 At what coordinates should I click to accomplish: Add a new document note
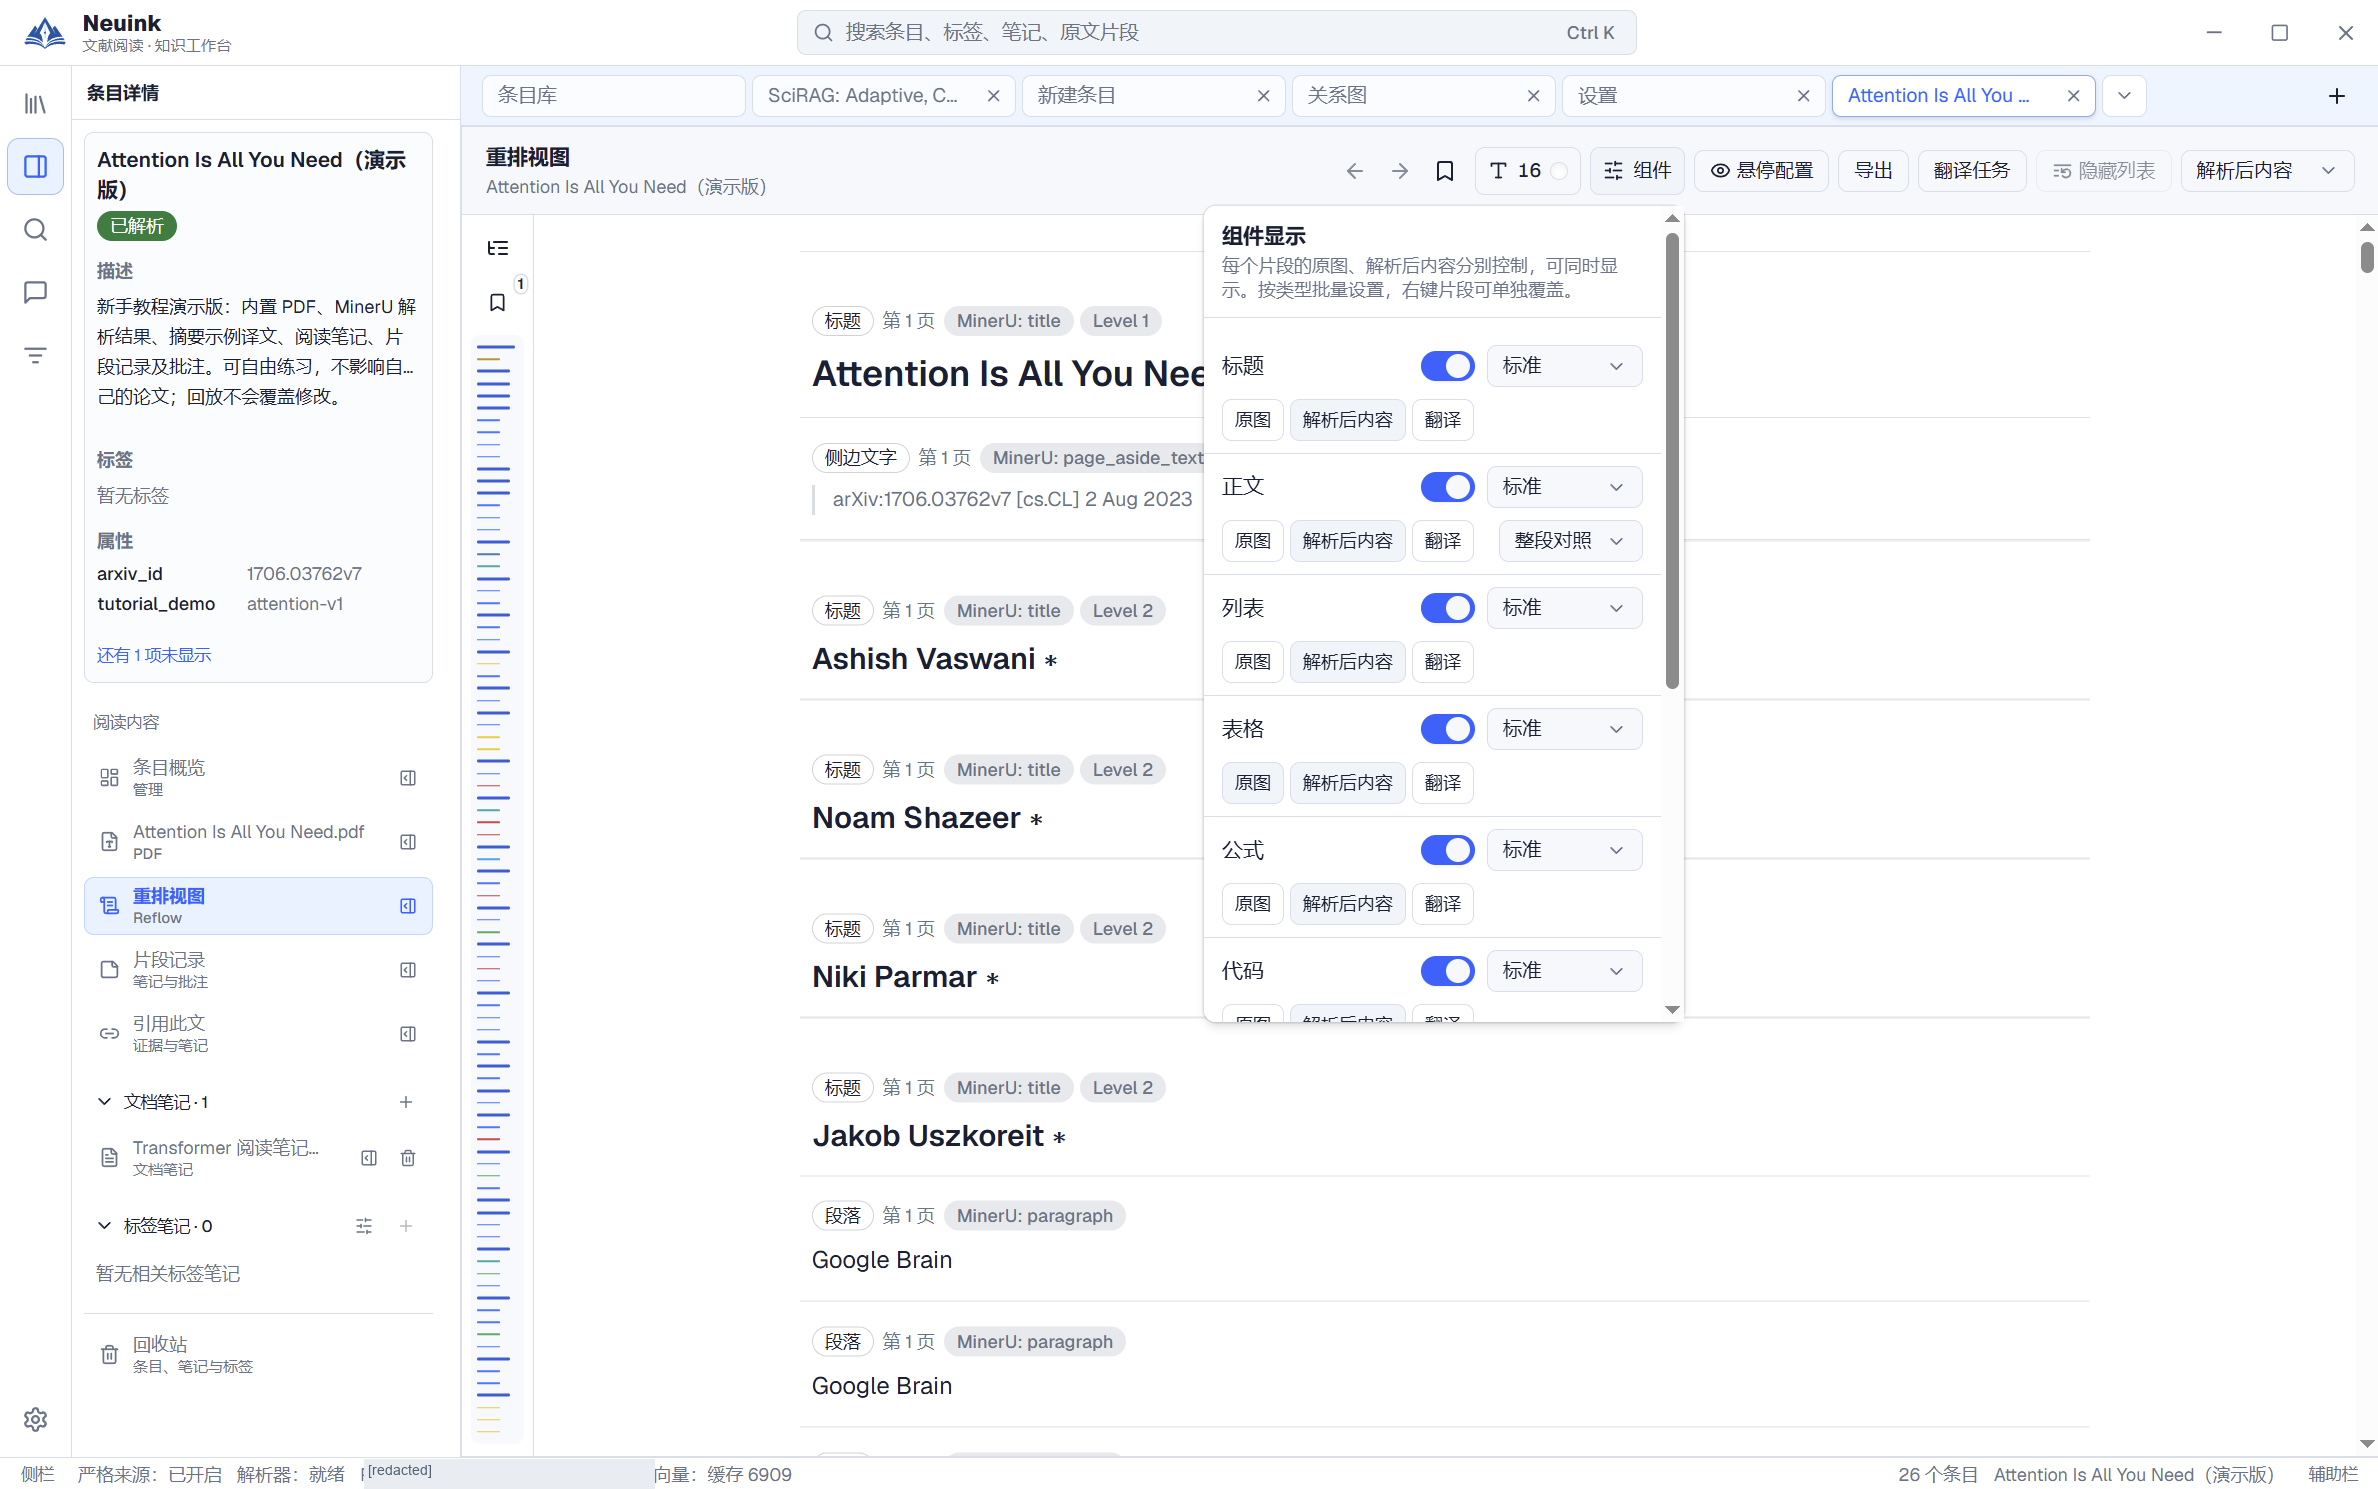pyautogui.click(x=405, y=1102)
